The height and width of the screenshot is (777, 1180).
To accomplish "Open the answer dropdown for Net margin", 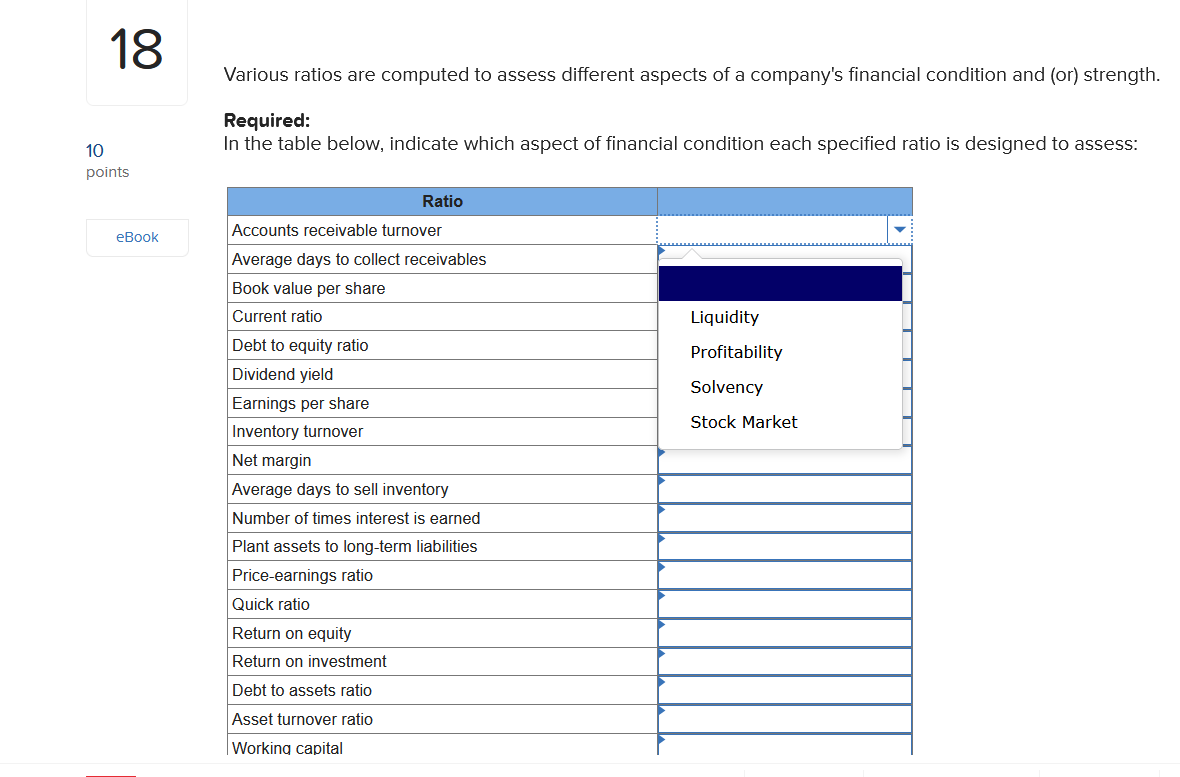I will pos(785,459).
